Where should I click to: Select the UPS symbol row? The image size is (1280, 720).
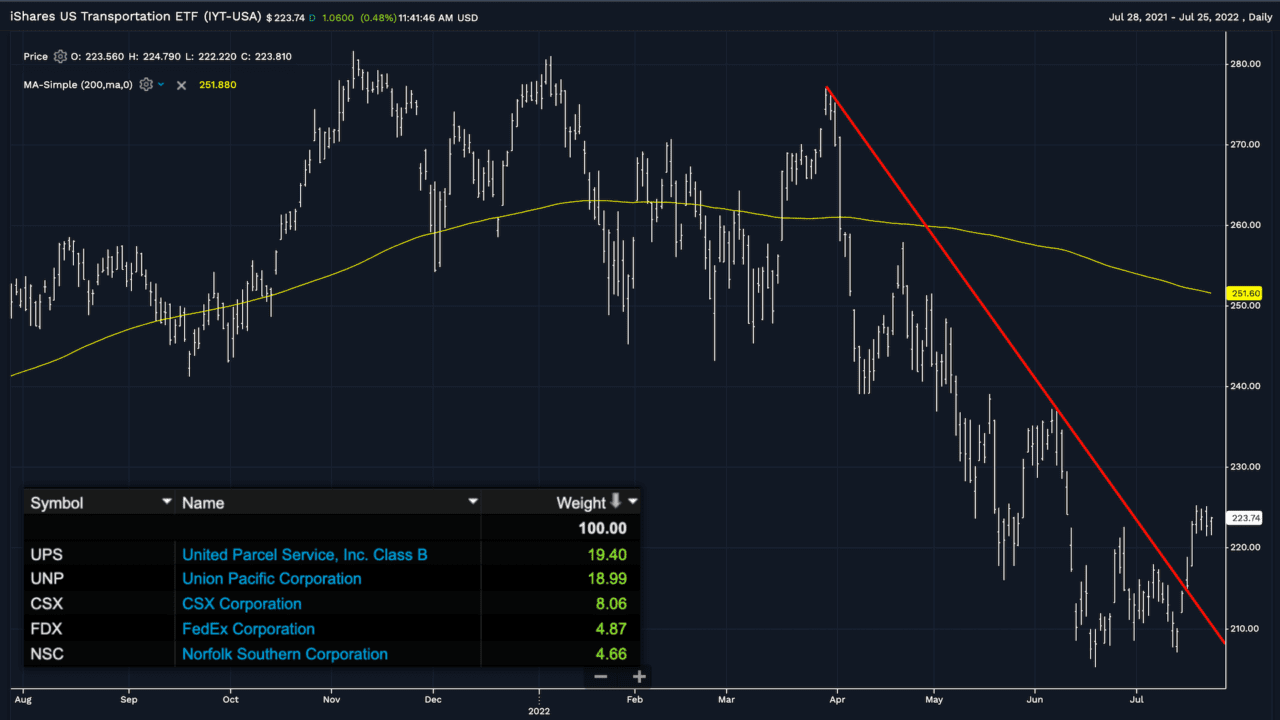point(48,554)
